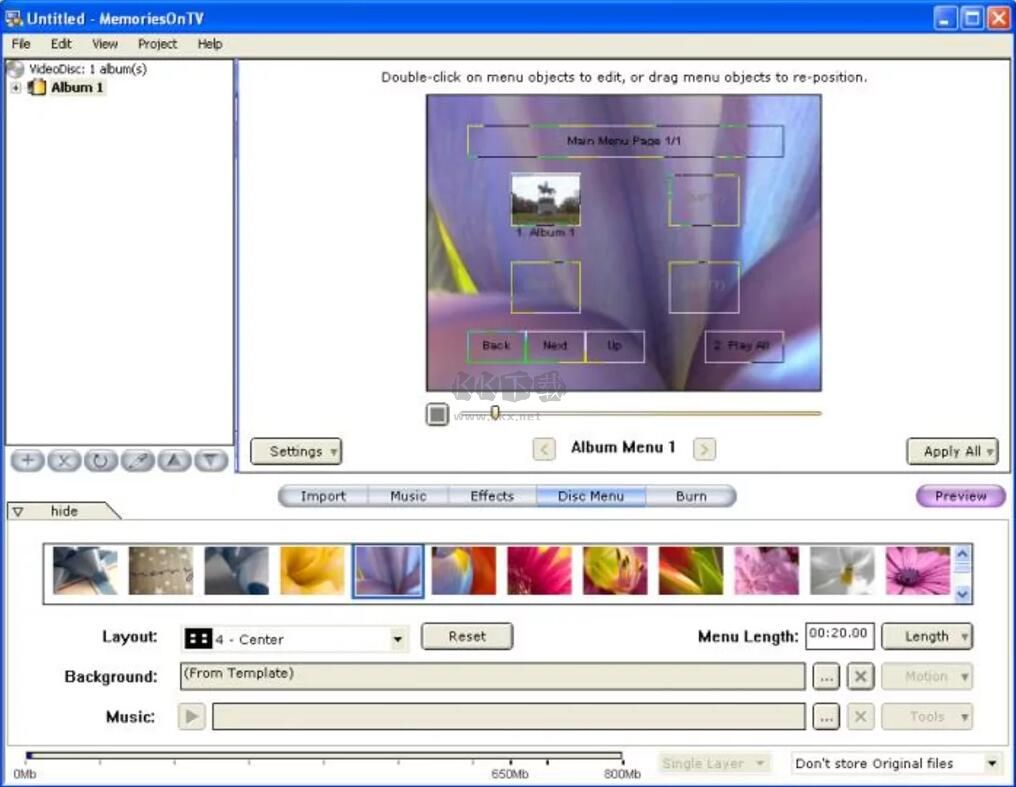Click the move album down arrow icon

point(210,461)
